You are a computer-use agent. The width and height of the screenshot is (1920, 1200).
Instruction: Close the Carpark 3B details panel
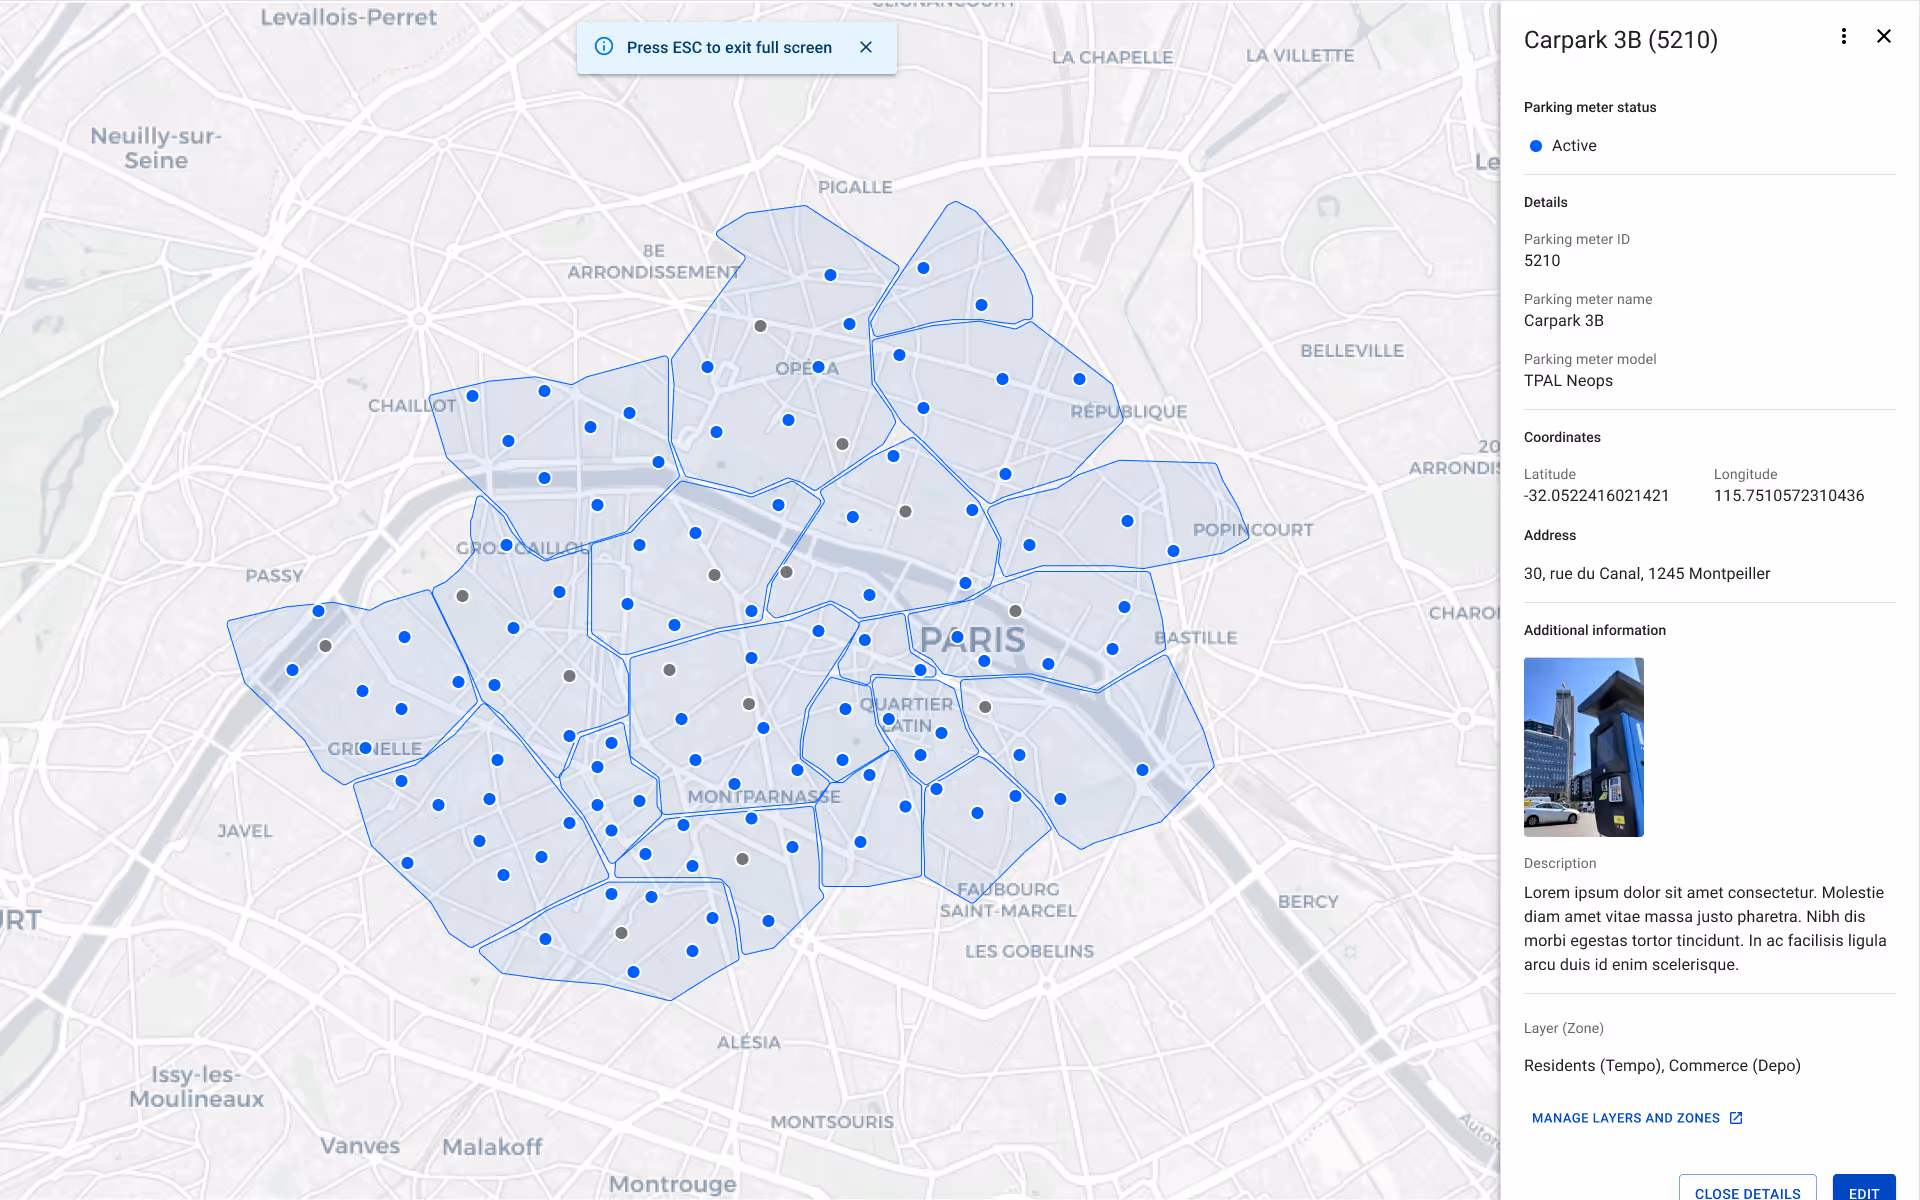coord(1883,37)
